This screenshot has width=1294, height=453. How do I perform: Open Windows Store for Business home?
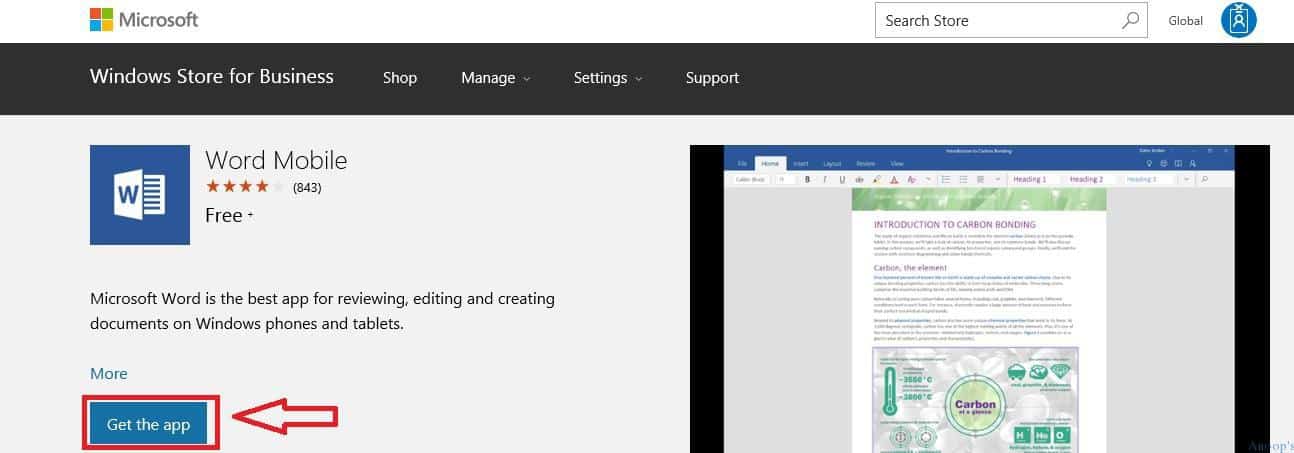[x=212, y=77]
